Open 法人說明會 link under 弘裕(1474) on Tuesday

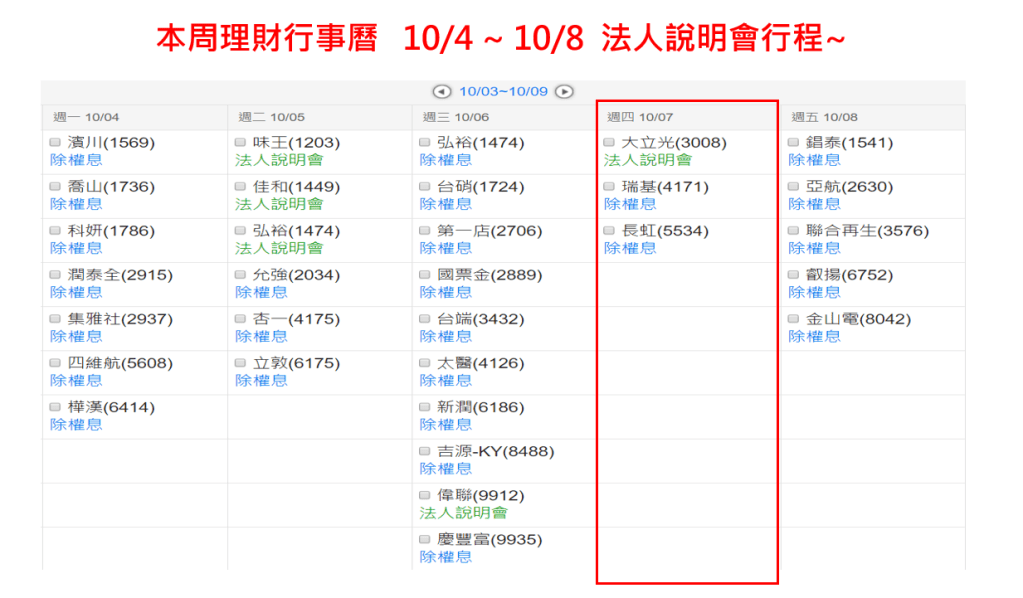pos(279,248)
